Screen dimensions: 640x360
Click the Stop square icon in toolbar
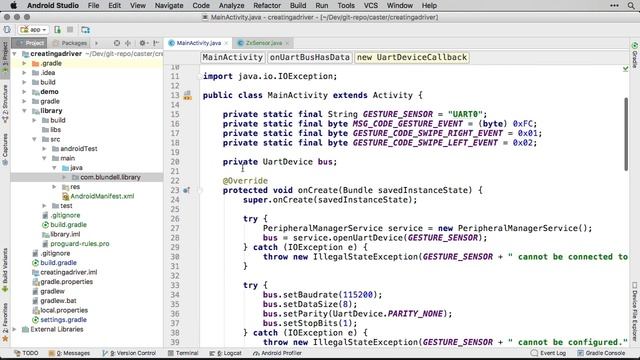(x=70, y=30)
